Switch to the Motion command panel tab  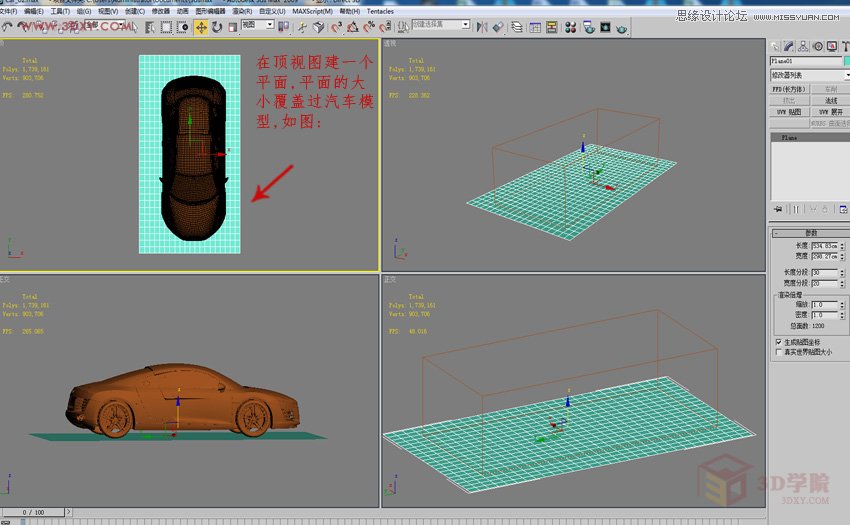tap(817, 47)
